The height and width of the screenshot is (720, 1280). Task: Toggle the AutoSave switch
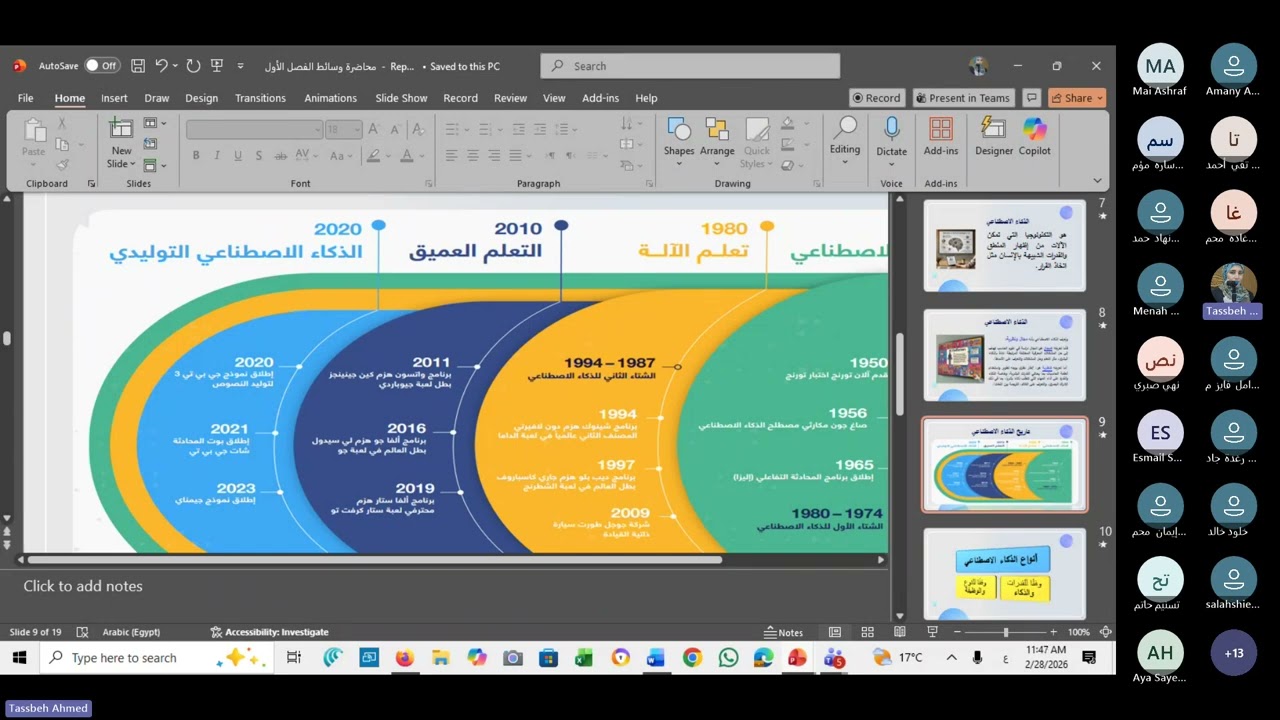pyautogui.click(x=101, y=66)
